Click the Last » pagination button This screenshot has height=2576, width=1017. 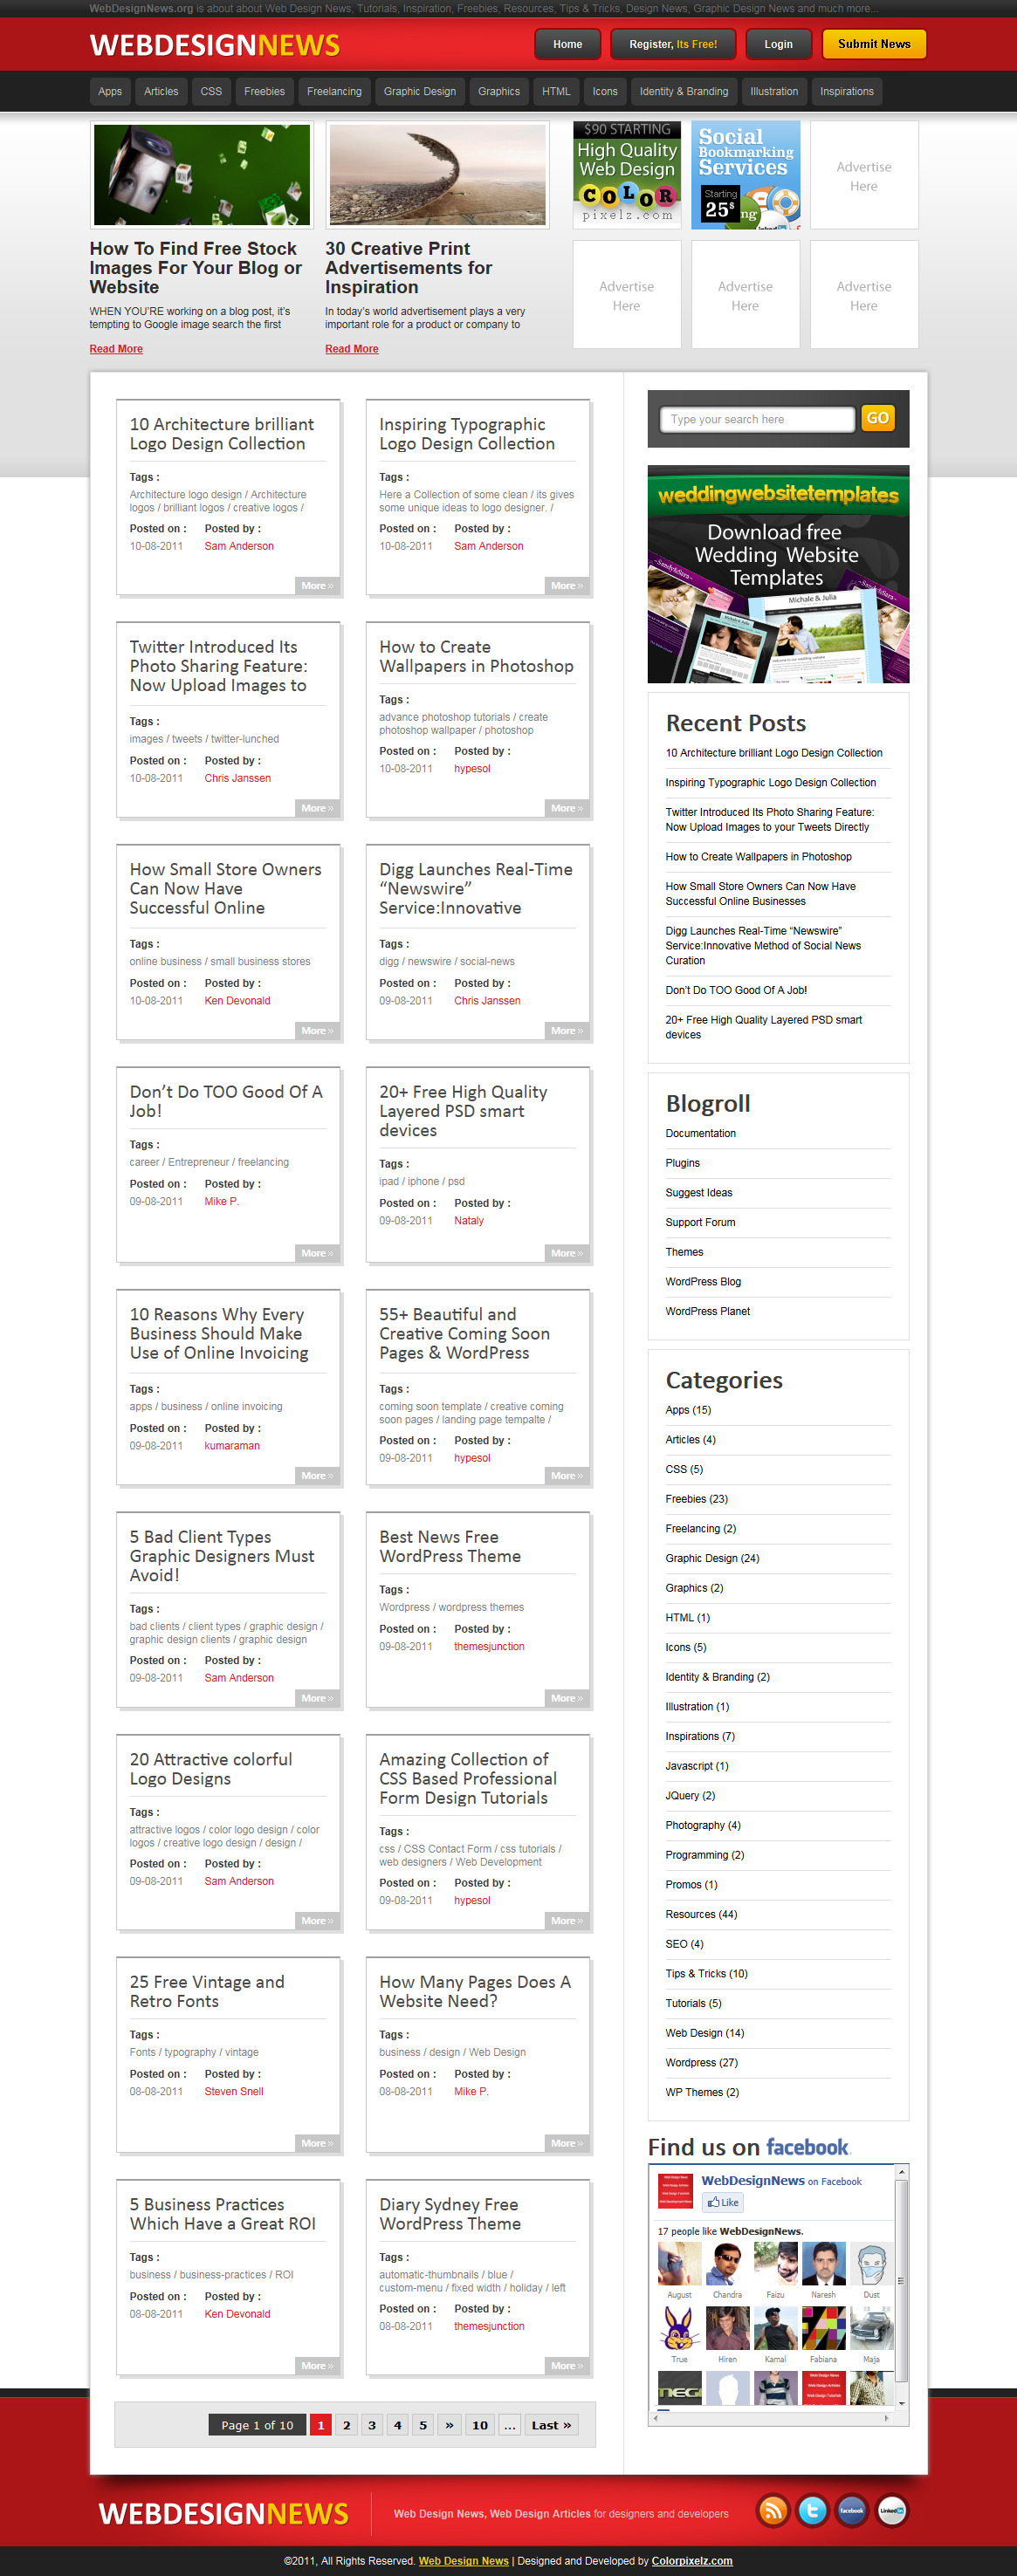[x=551, y=2425]
